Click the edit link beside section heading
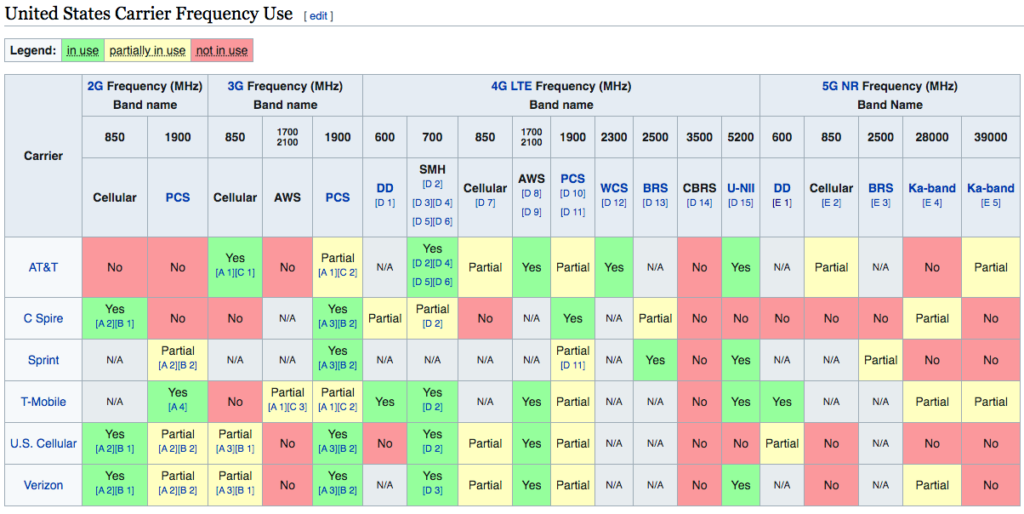1024x514 pixels. point(318,16)
